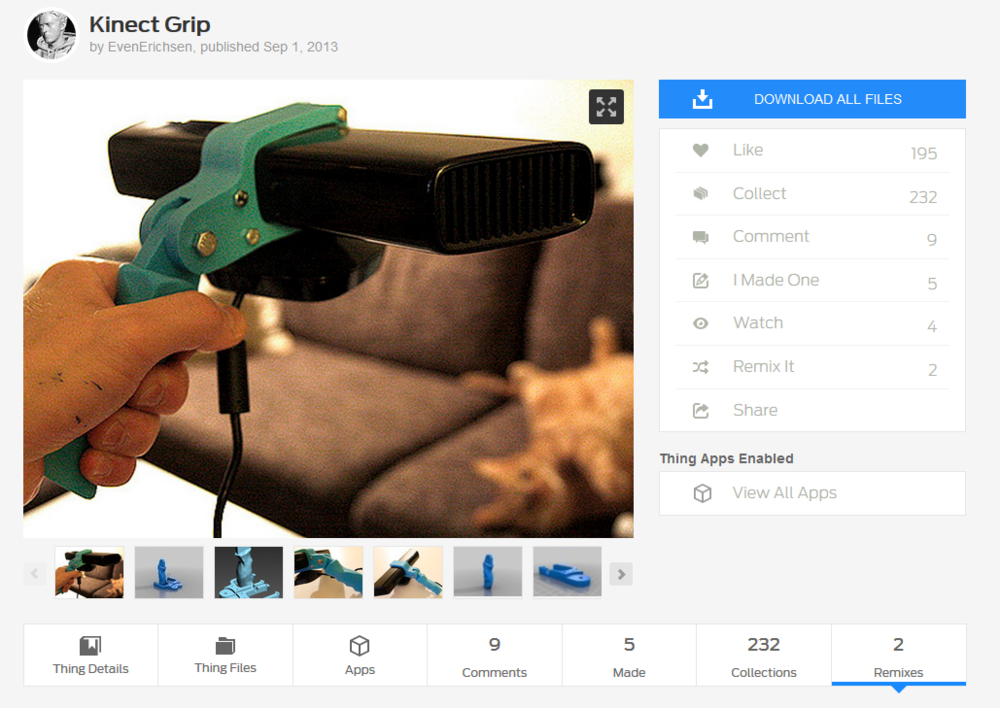Click the cube icon beside View All Apps
Screen dimensions: 1000x708
(x=702, y=493)
